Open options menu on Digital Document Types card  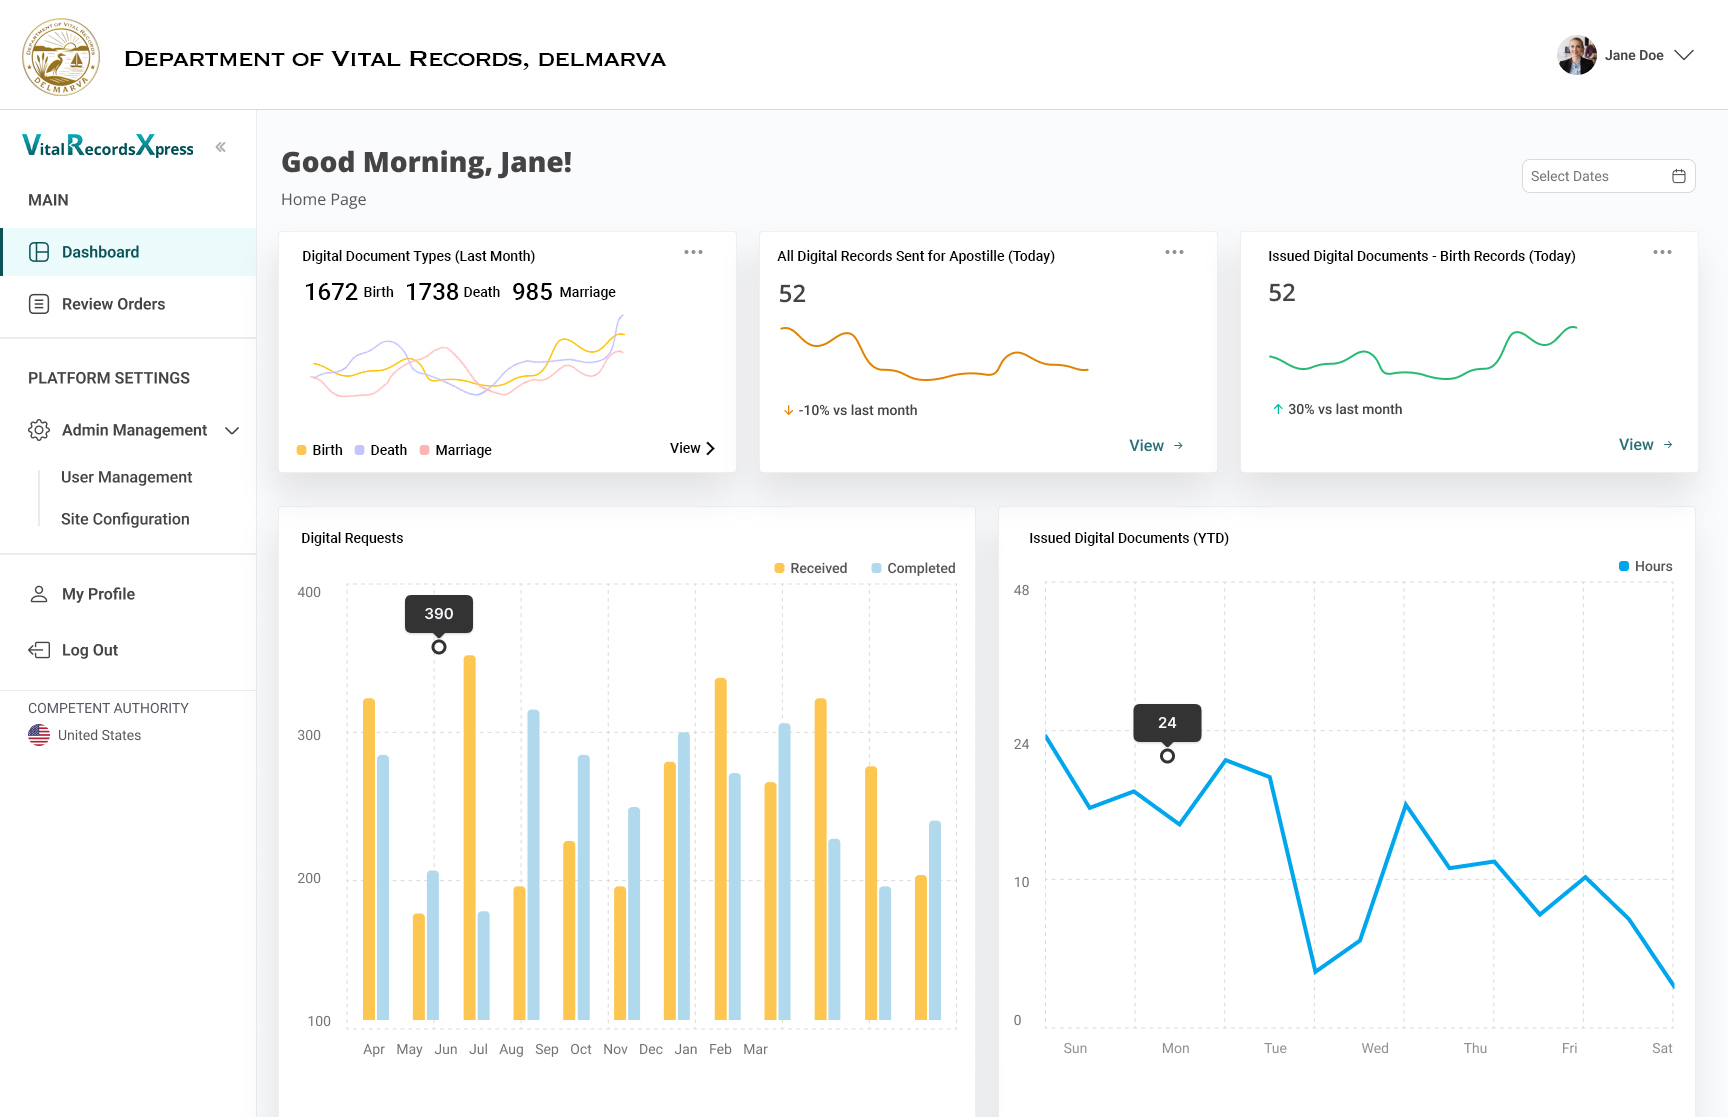coord(693,252)
